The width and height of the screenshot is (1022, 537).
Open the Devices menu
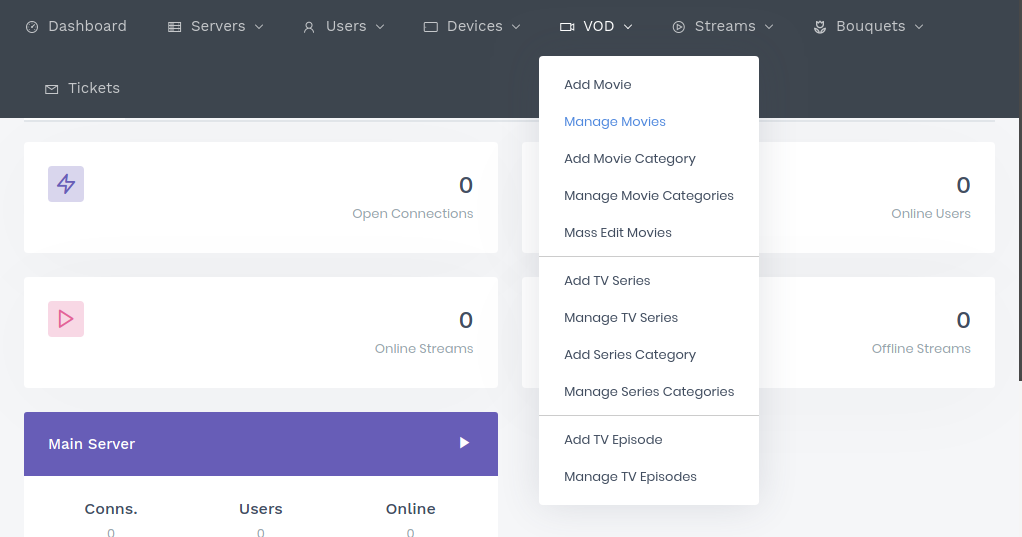473,27
